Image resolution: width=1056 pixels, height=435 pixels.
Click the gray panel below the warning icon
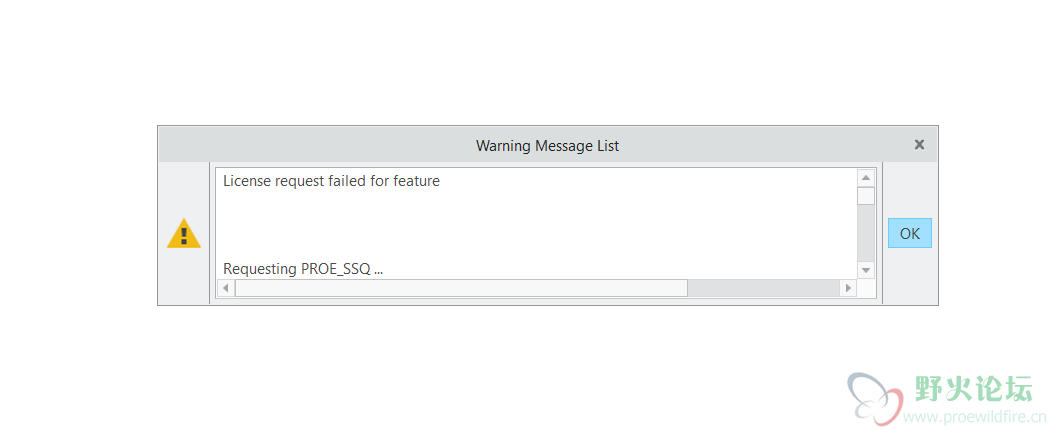(184, 276)
